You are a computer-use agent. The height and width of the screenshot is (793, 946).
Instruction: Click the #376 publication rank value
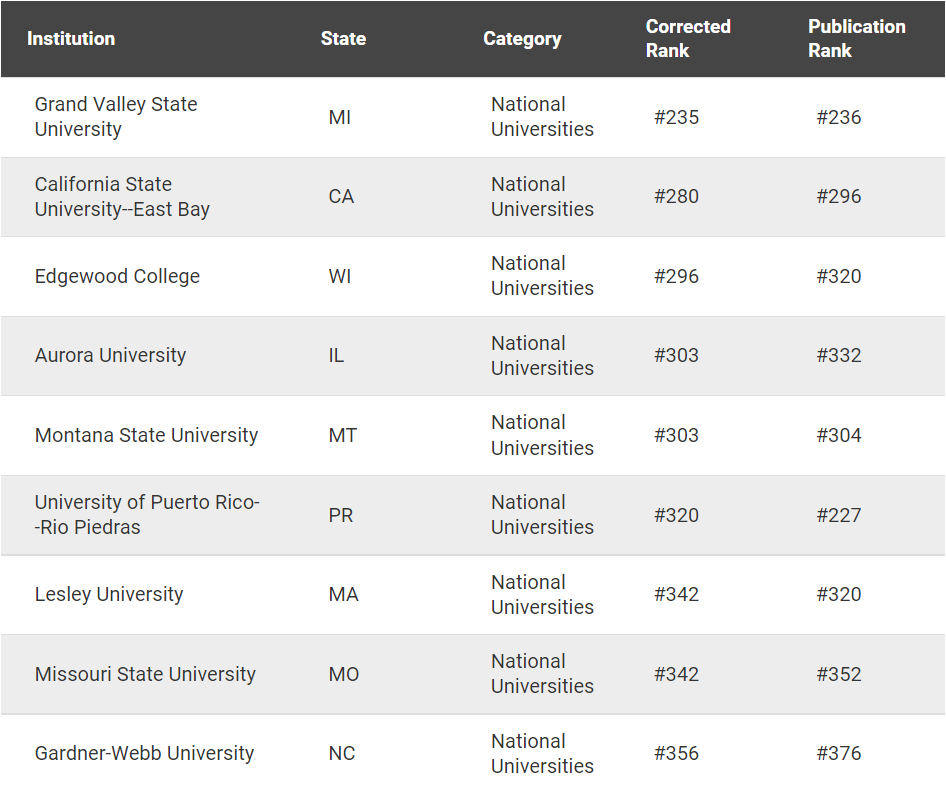pos(838,754)
